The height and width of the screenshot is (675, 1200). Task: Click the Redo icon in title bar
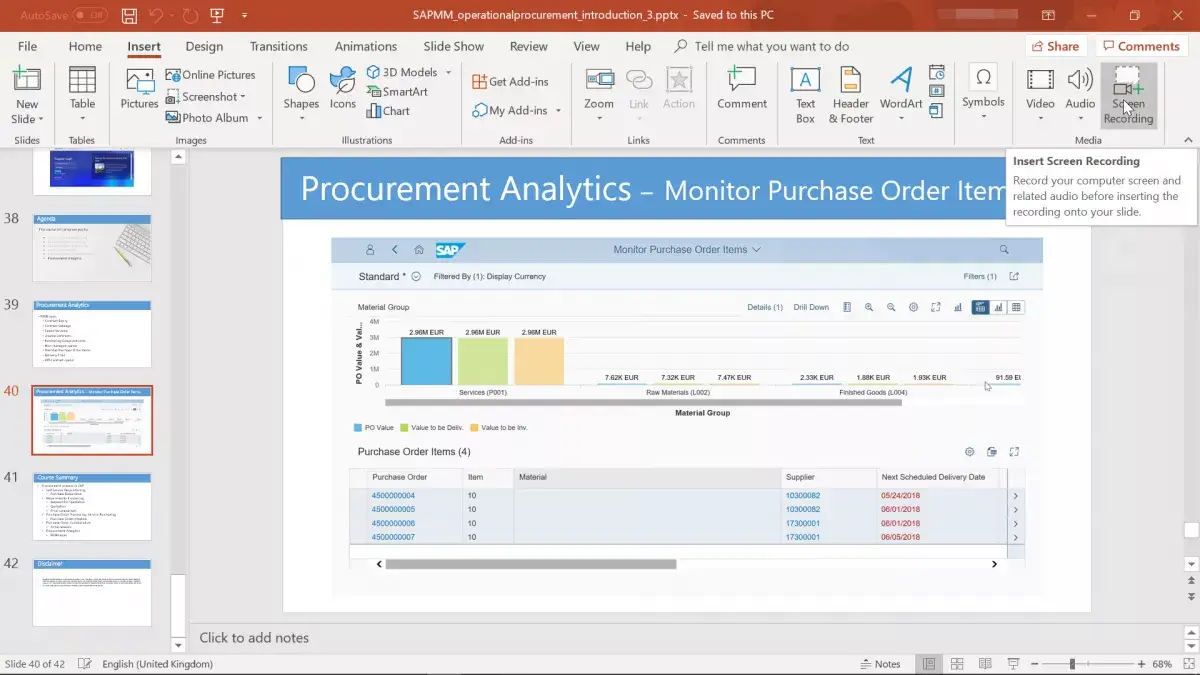coord(190,15)
